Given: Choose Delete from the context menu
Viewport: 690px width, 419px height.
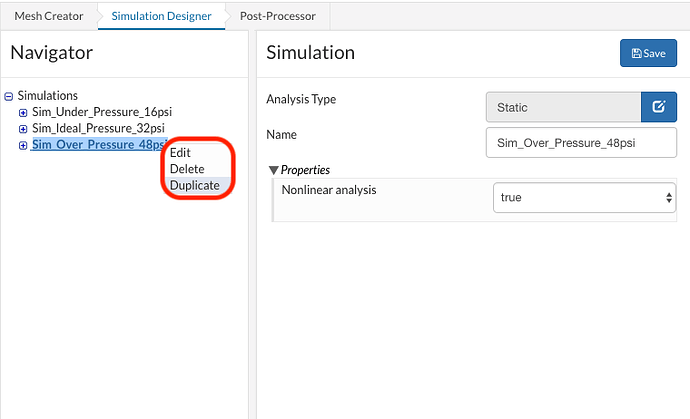Looking at the screenshot, I should (x=187, y=169).
